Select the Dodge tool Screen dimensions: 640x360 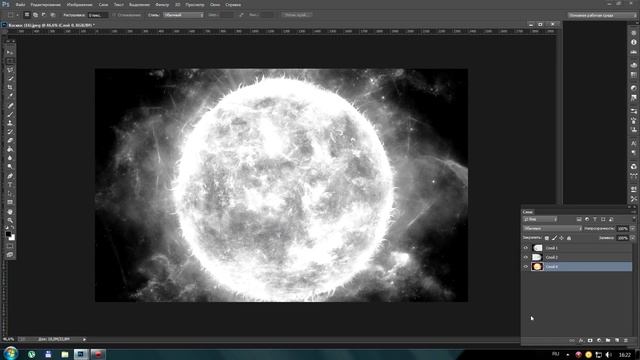tap(10, 167)
